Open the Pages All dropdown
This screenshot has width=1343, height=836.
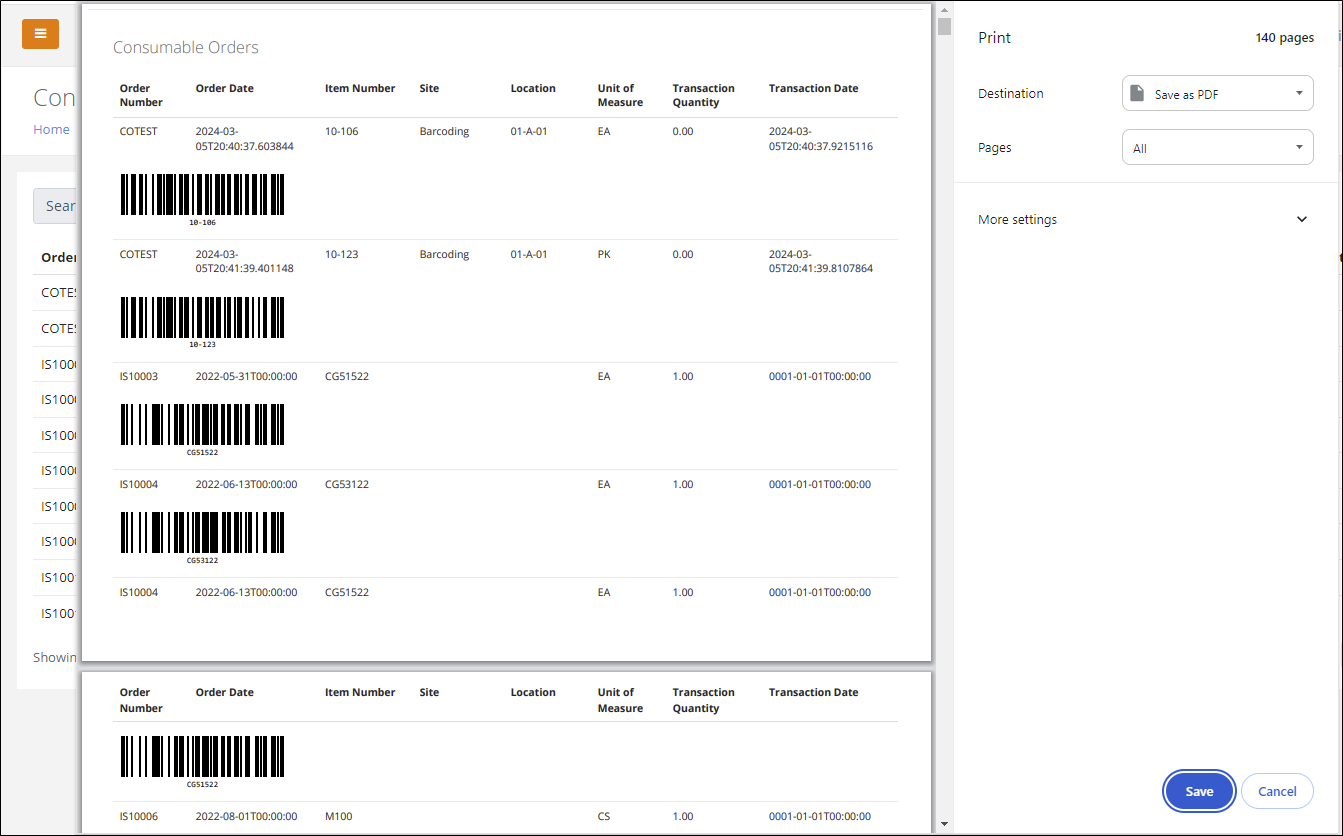tap(1218, 148)
